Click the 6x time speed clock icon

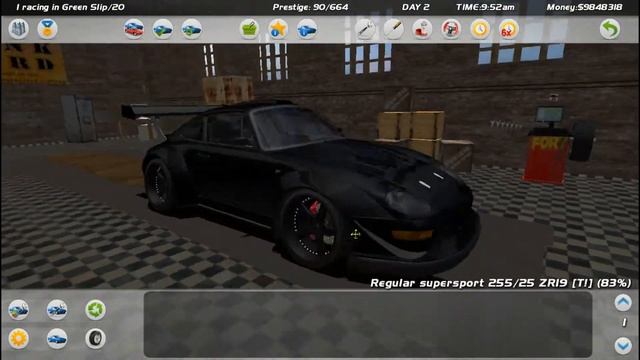click(x=509, y=29)
